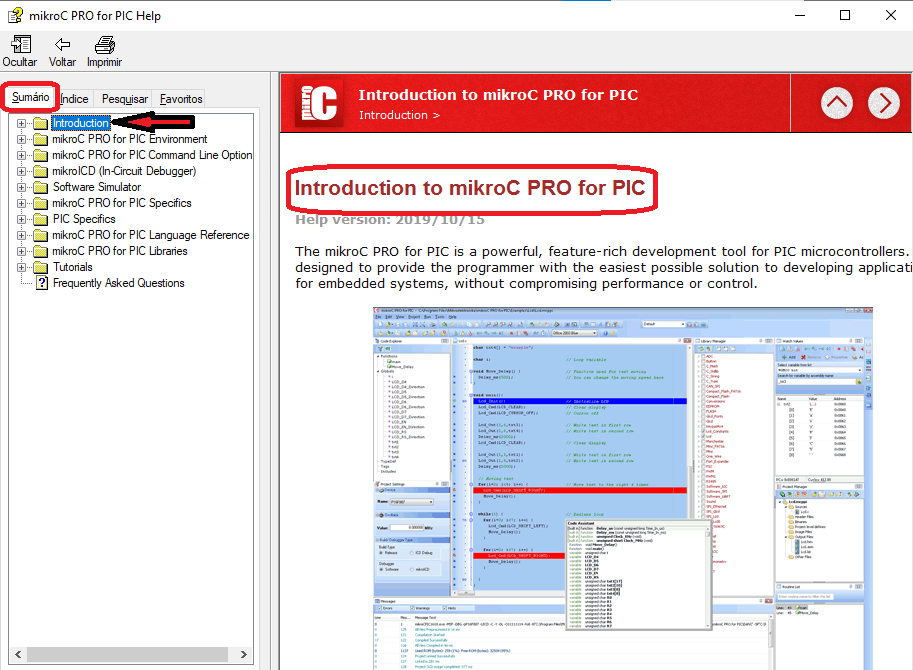Screen dimensions: 913x670
Task: Select mikroC PRO for PIC Command Line Option
Action: pyautogui.click(x=152, y=155)
